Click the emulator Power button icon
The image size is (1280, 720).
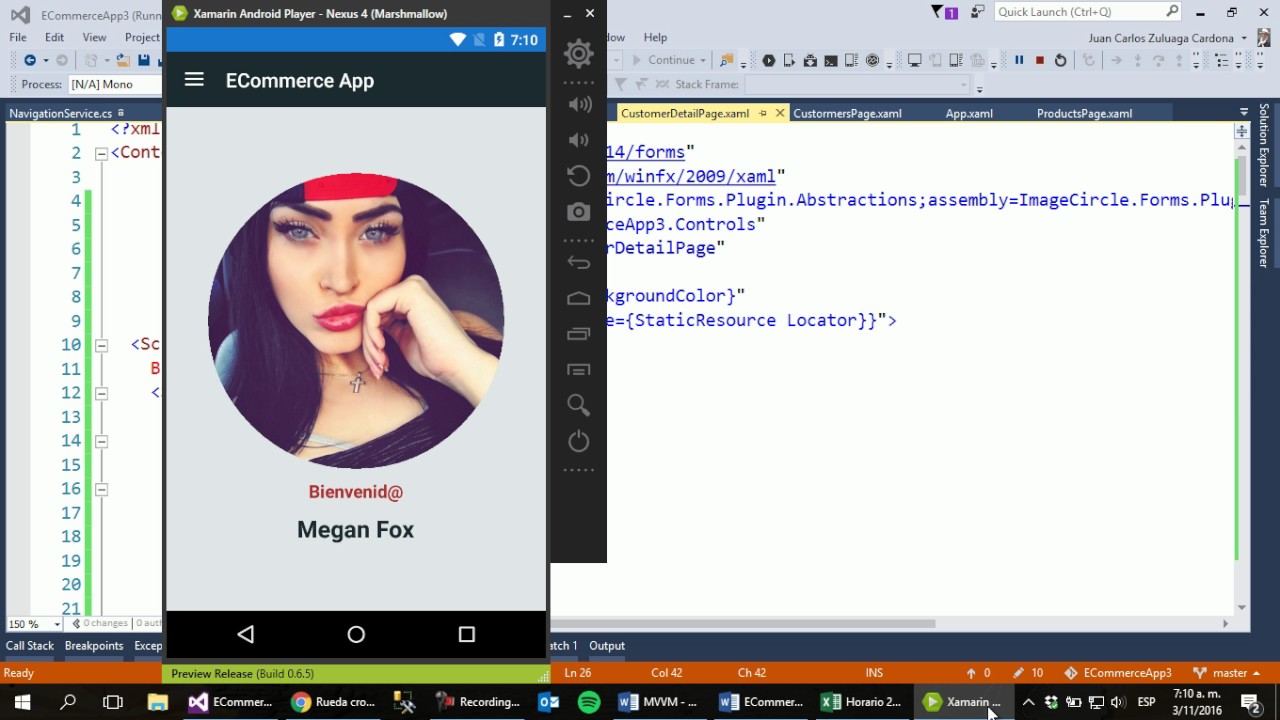pos(578,441)
